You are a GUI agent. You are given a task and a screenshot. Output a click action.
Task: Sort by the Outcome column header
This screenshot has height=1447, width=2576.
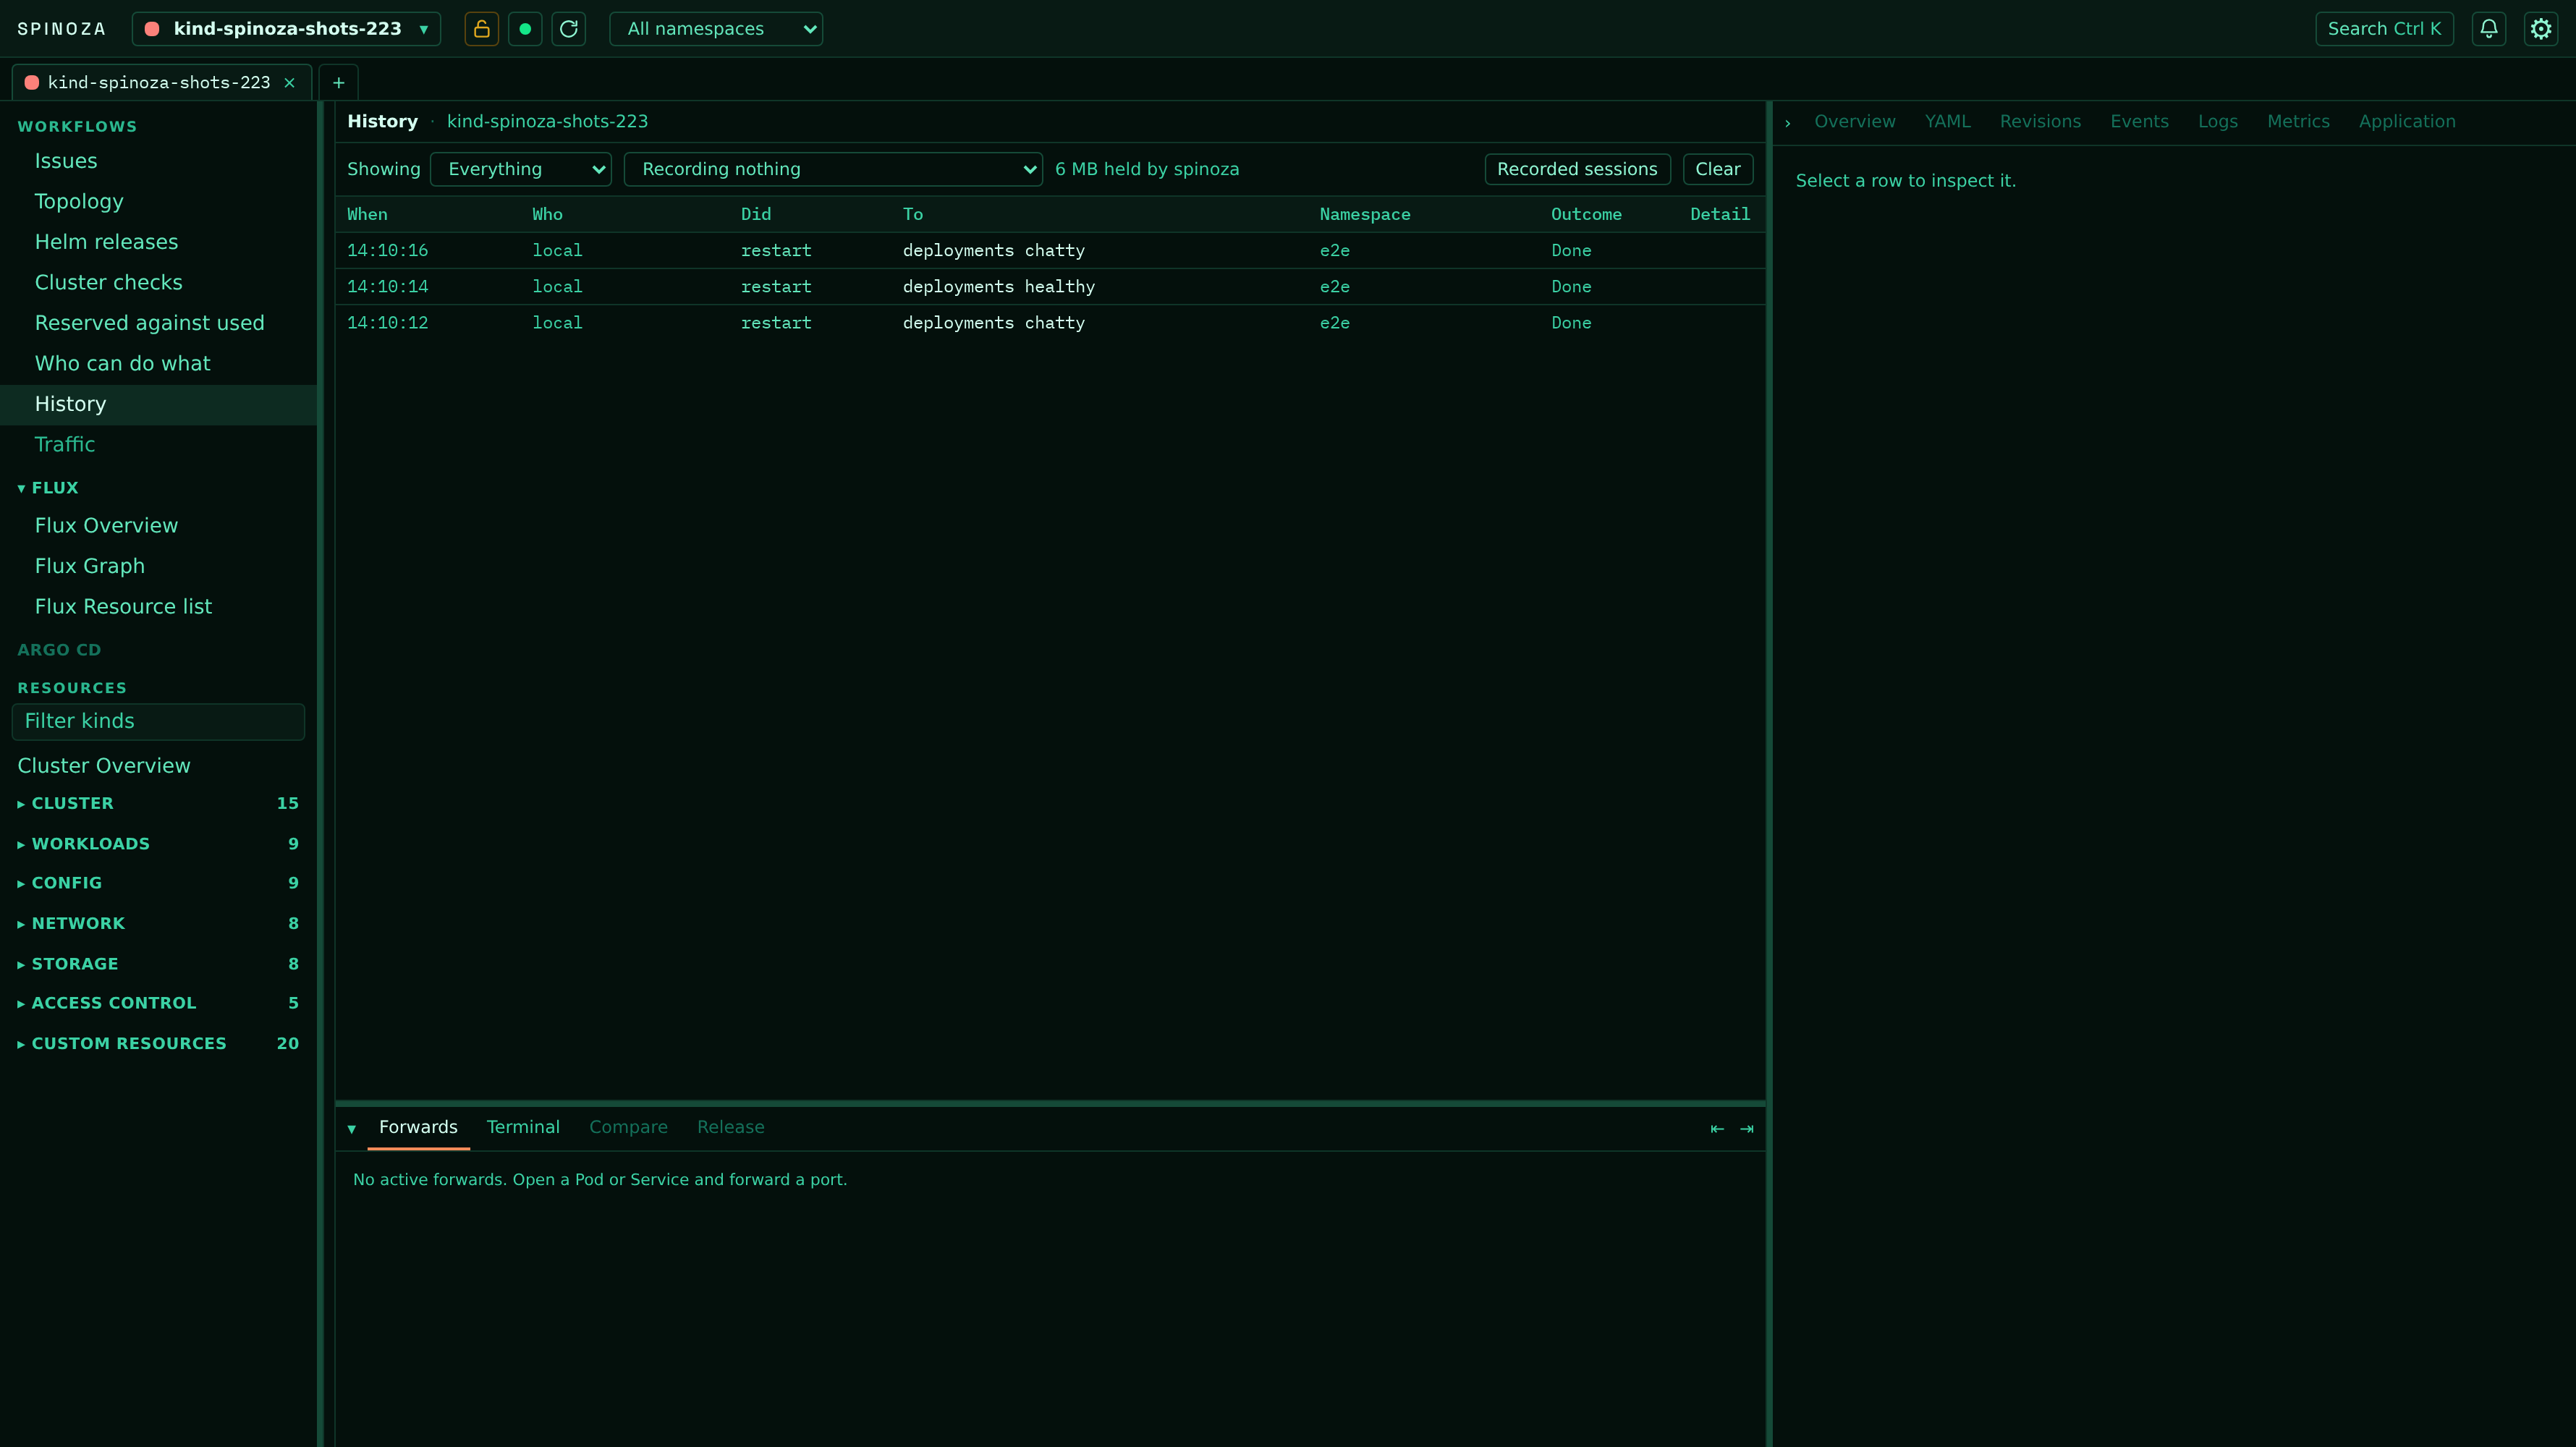pyautogui.click(x=1586, y=214)
